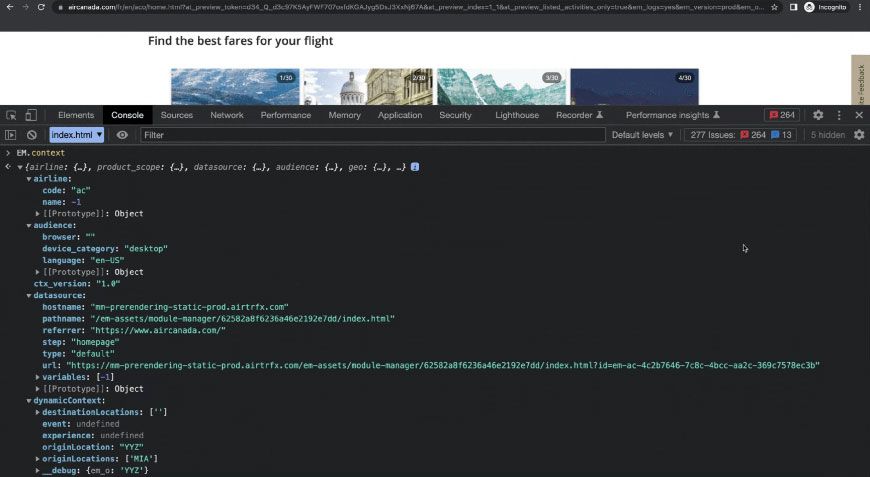This screenshot has width=870, height=477.
Task: Collapse the airline node
Action: 29,179
